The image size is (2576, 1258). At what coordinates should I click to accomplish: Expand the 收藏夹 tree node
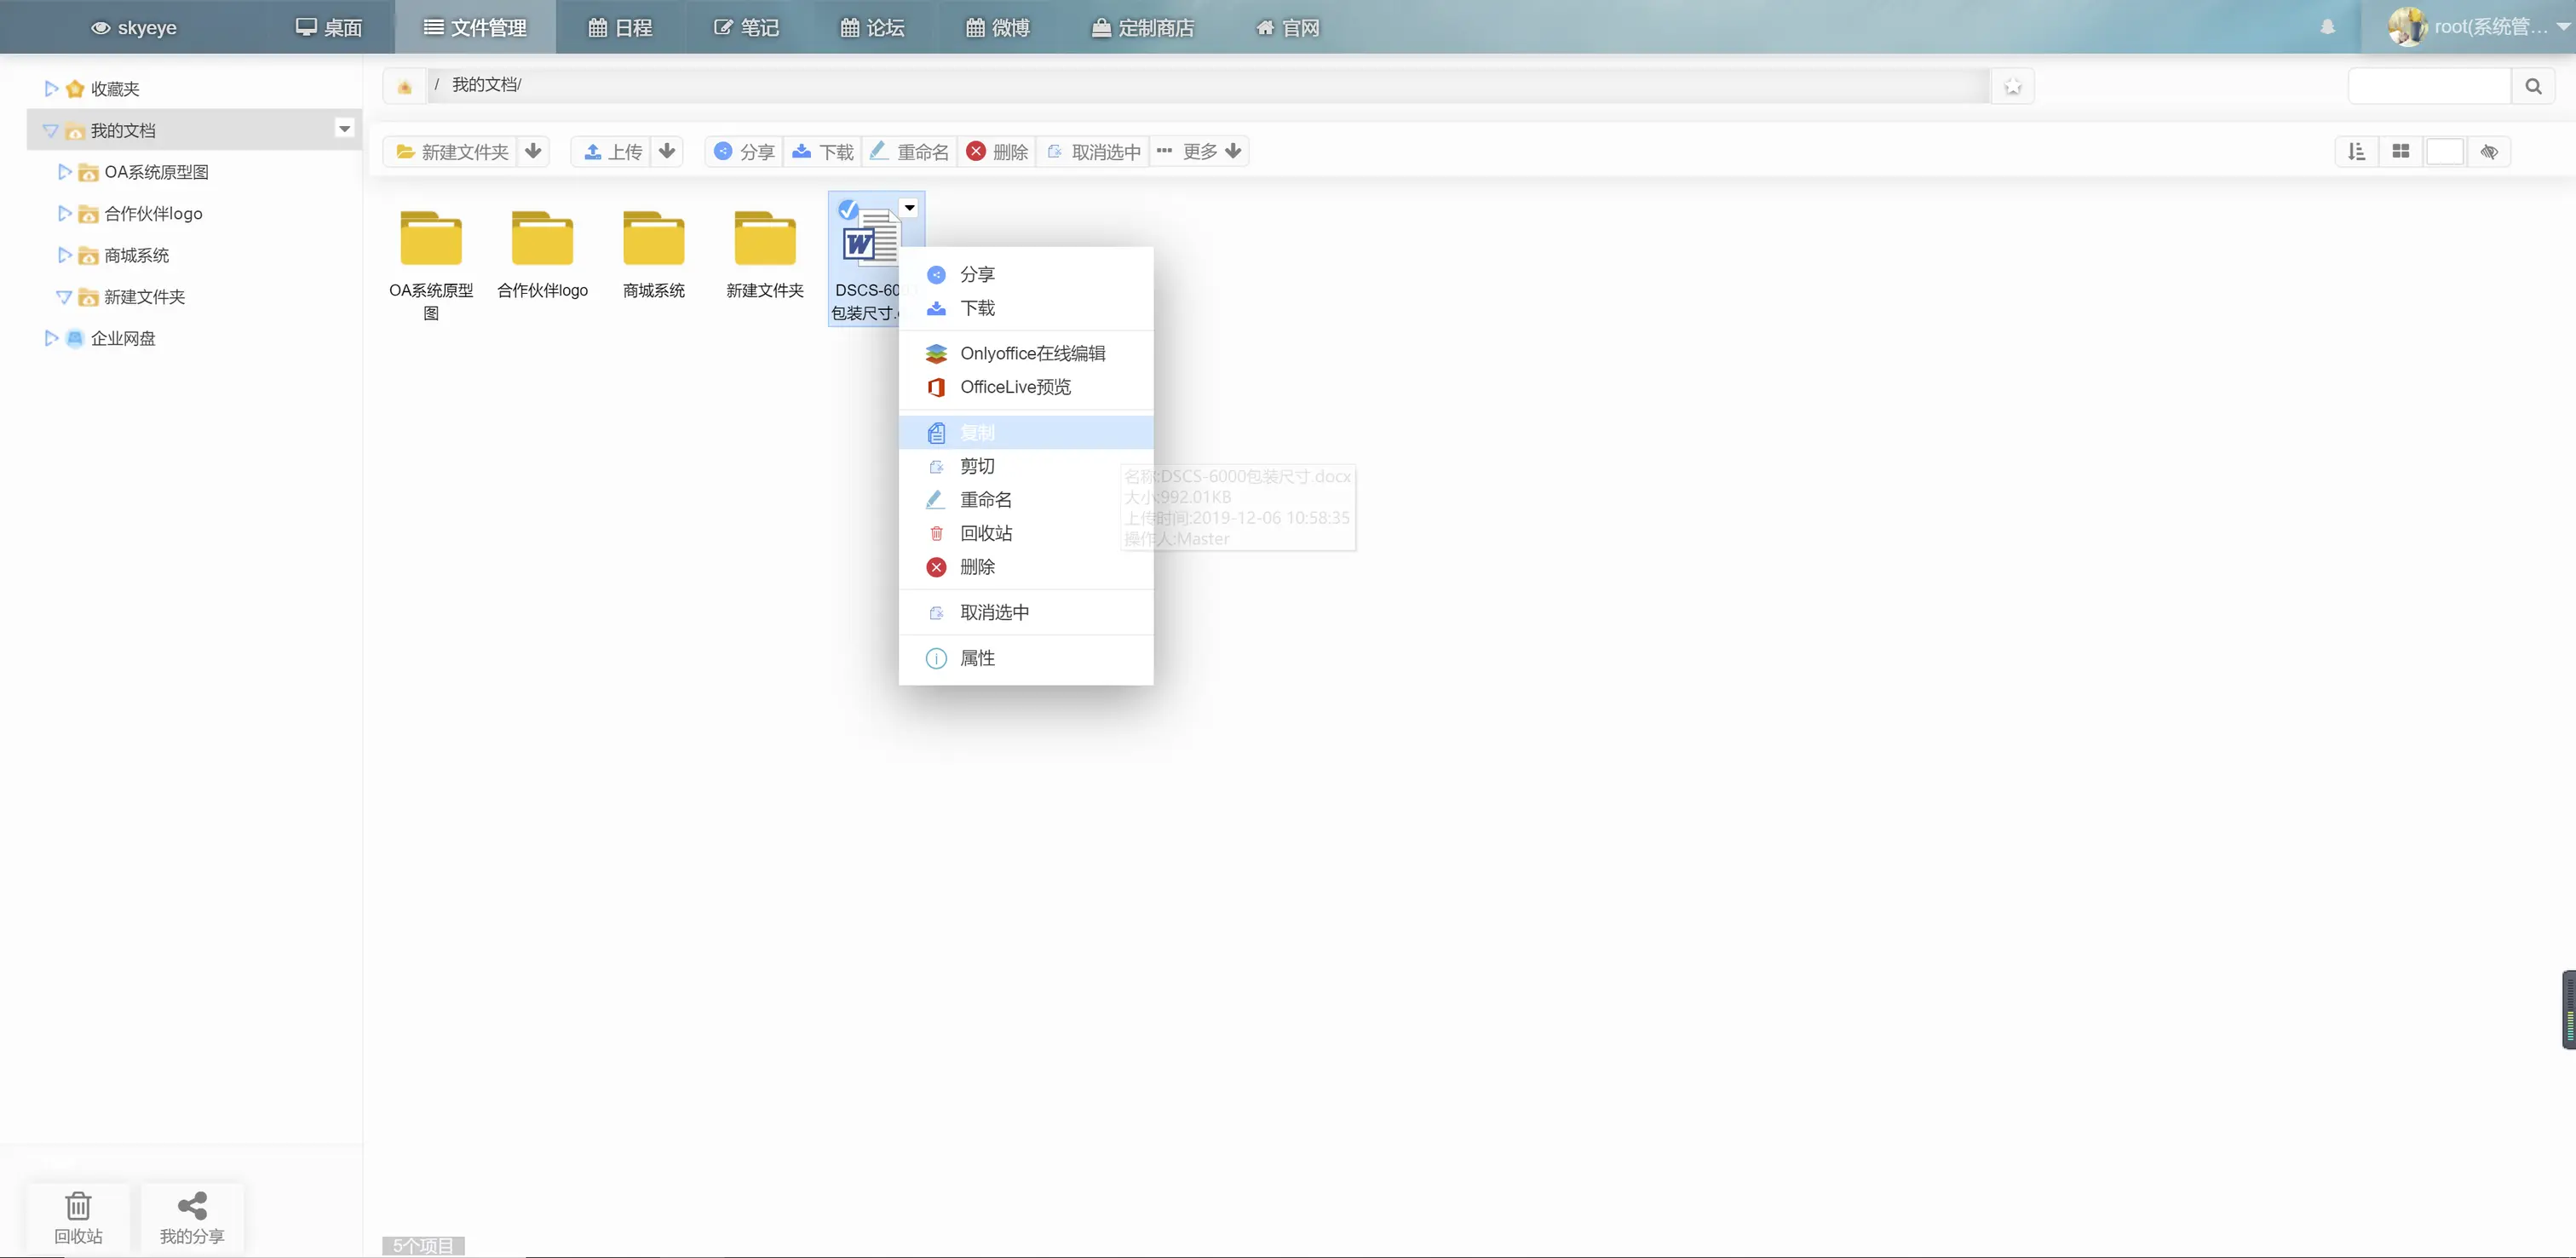point(51,88)
